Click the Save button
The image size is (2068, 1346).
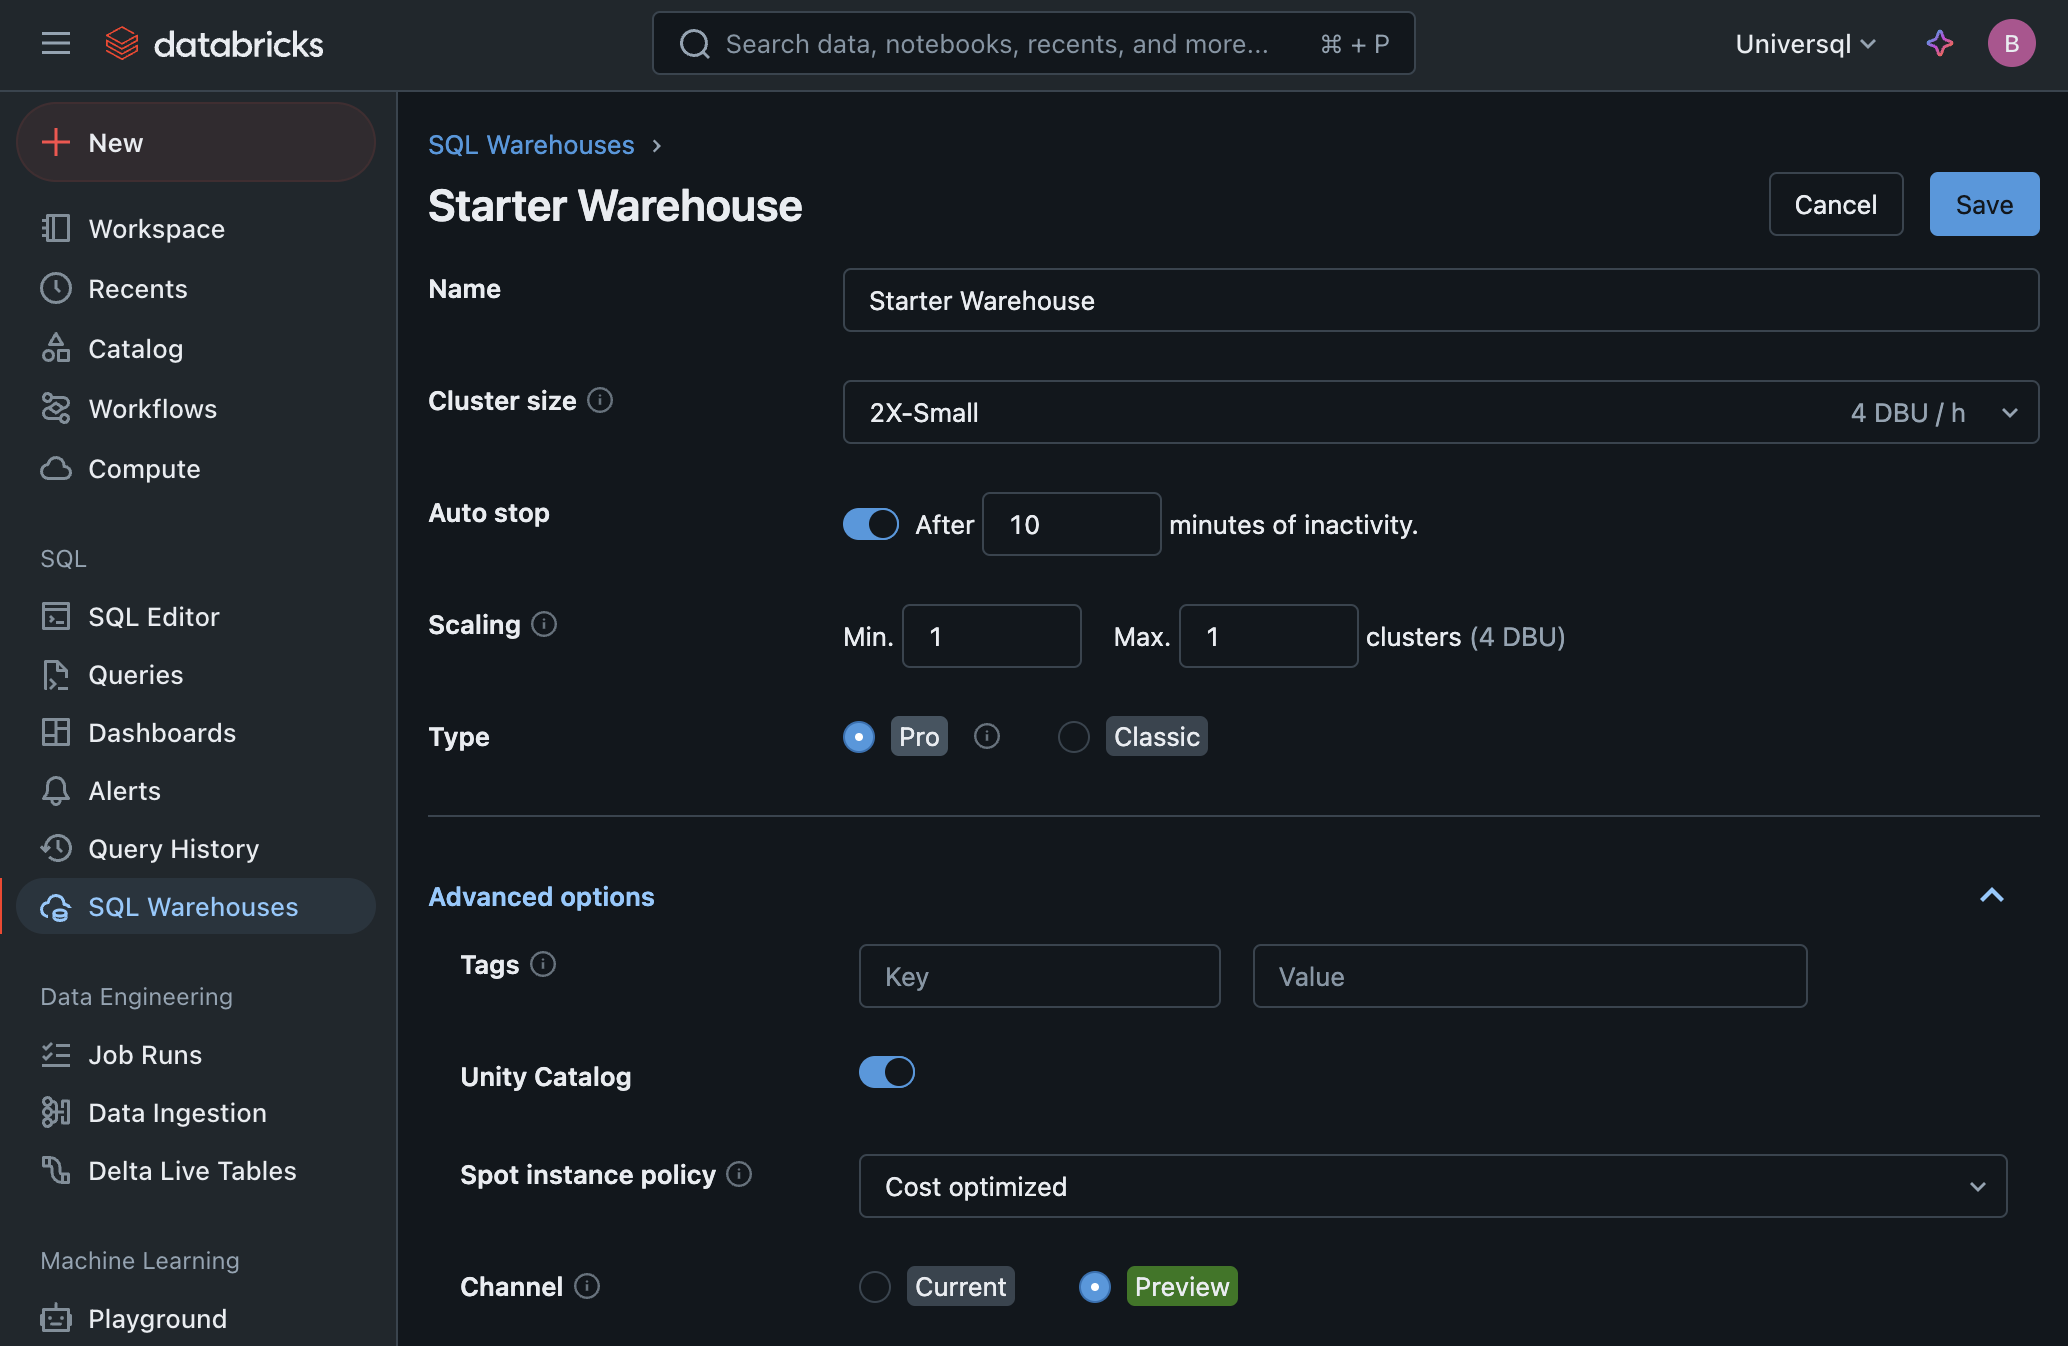pos(1984,204)
